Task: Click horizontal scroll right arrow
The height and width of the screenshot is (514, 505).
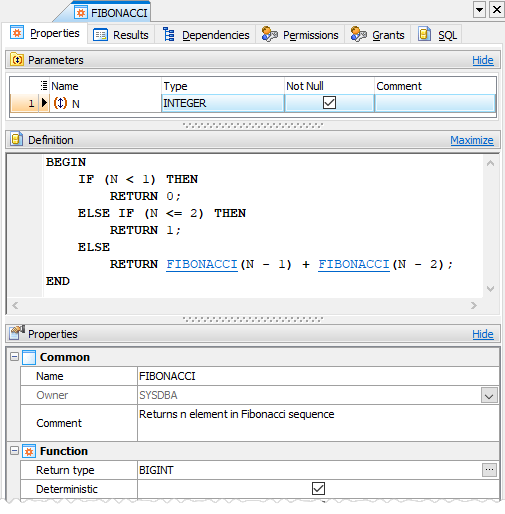Action: 474,305
